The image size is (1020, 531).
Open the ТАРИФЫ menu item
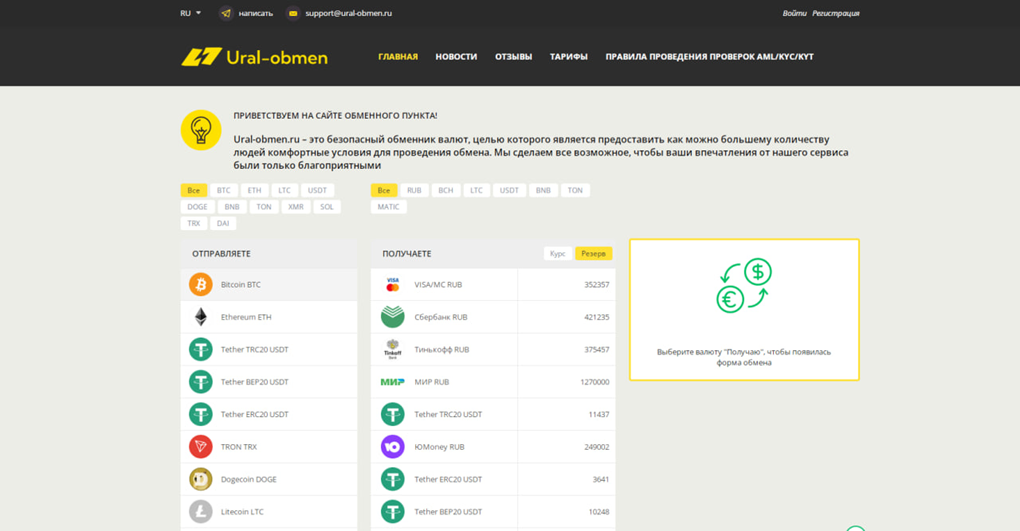pyautogui.click(x=569, y=57)
